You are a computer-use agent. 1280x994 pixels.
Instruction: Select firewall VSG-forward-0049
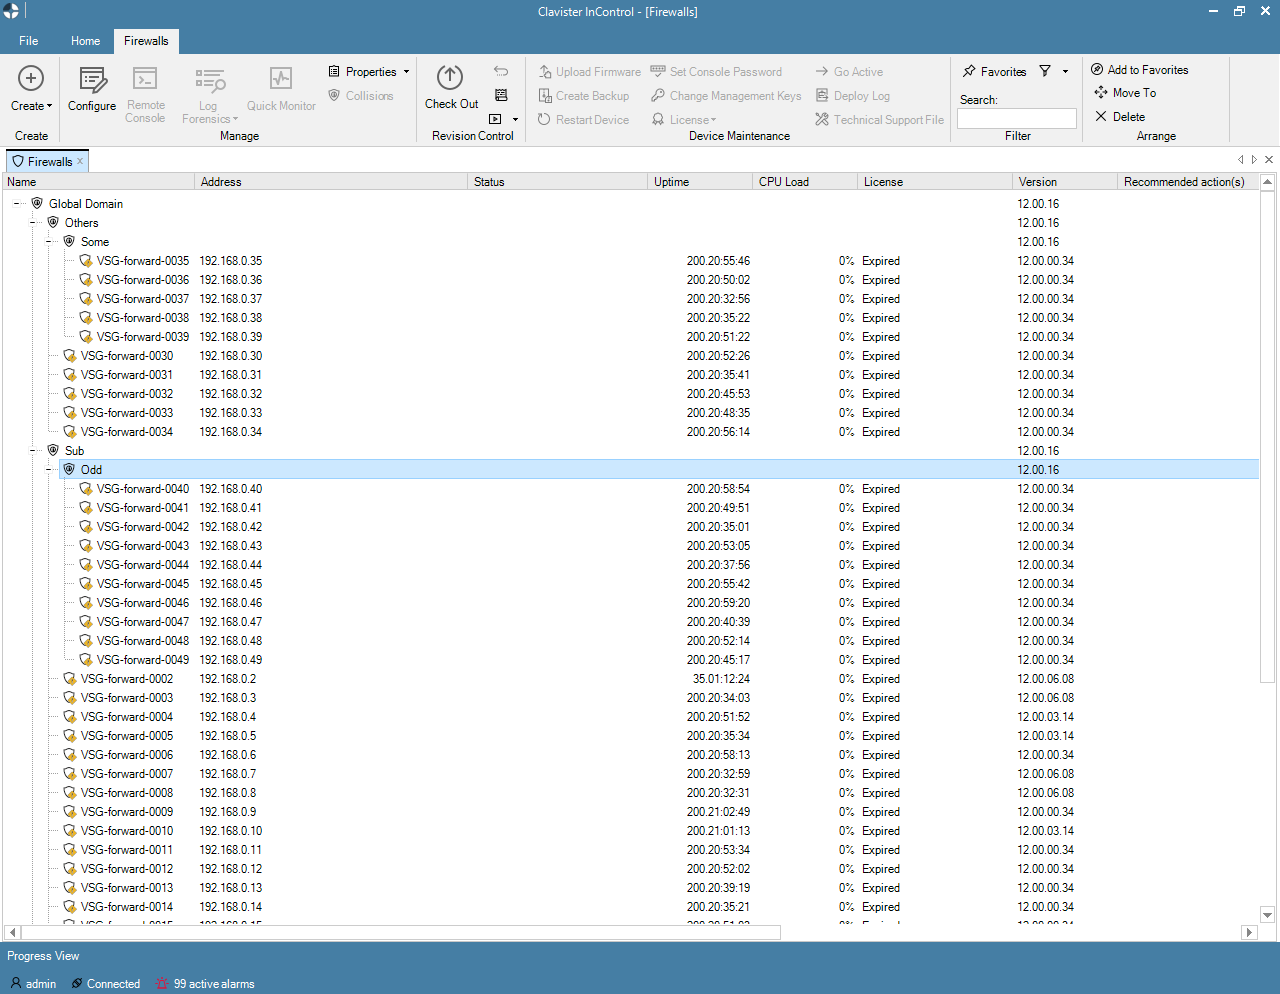pyautogui.click(x=143, y=660)
